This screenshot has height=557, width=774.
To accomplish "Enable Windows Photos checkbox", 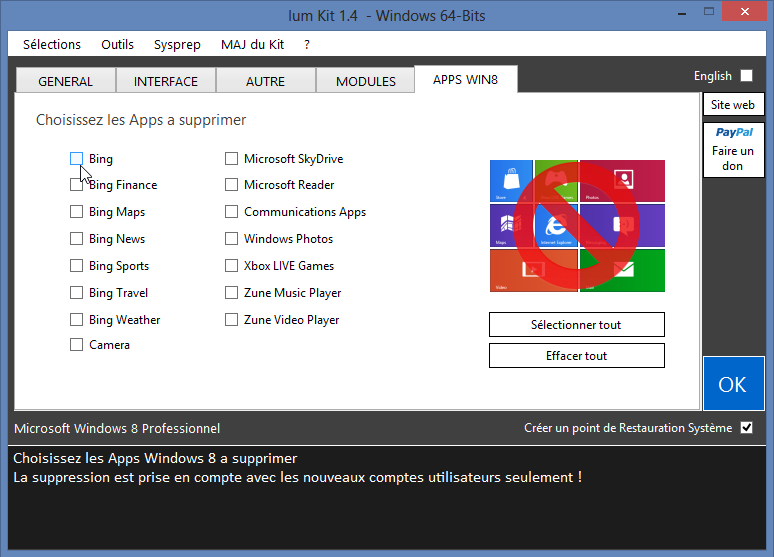I will coord(232,239).
